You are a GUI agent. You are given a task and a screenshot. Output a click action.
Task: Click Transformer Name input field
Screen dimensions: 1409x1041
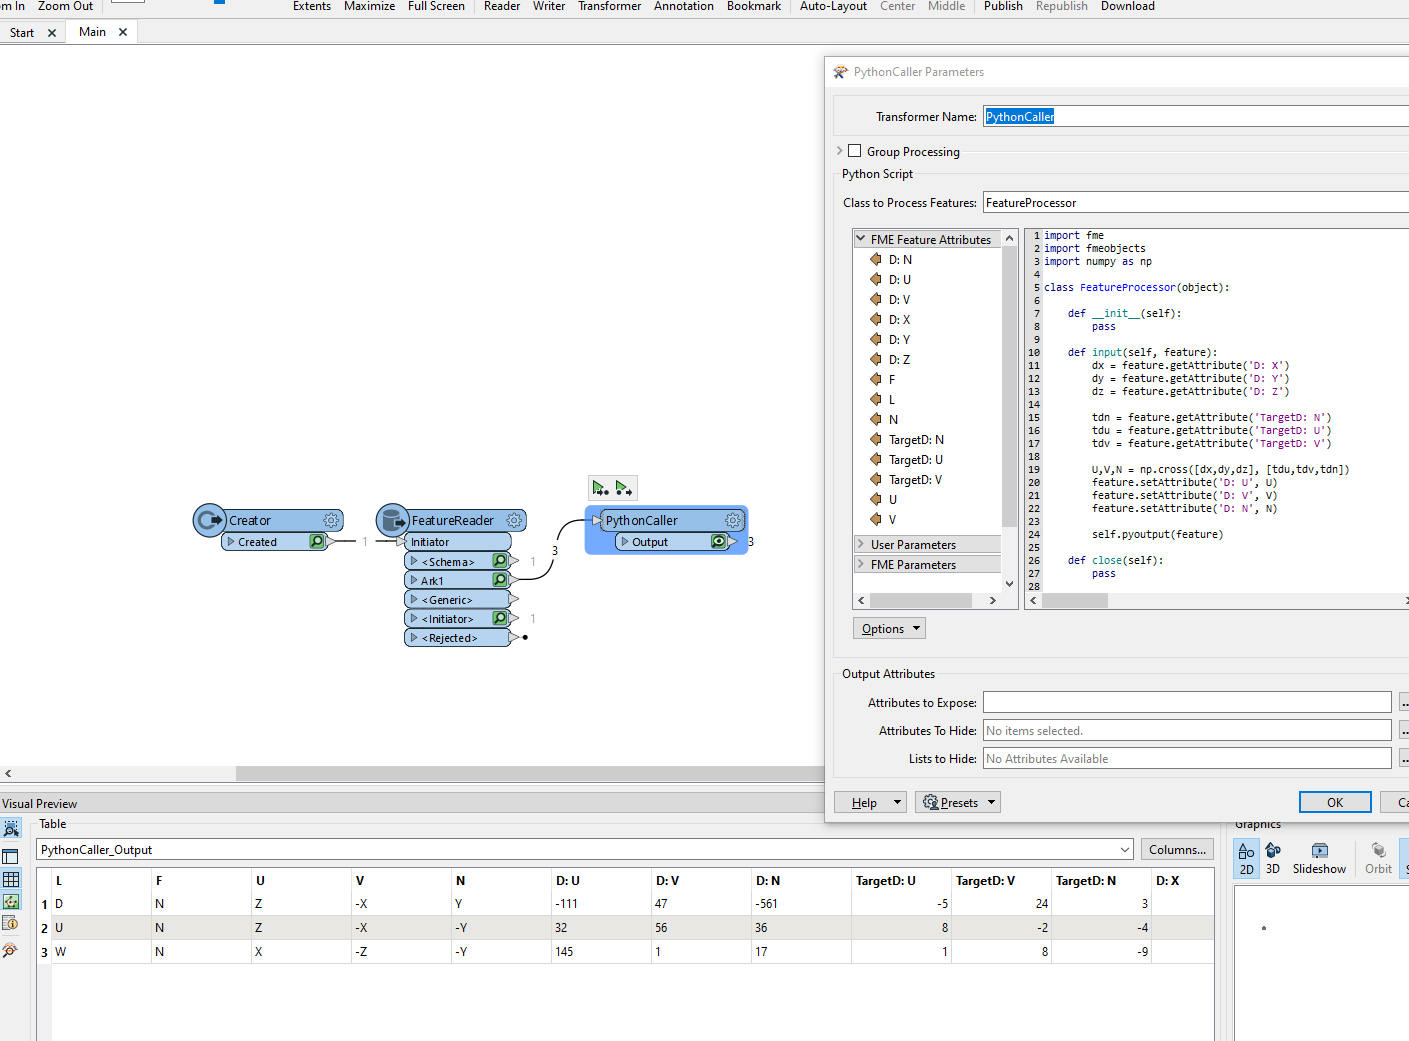[1196, 116]
